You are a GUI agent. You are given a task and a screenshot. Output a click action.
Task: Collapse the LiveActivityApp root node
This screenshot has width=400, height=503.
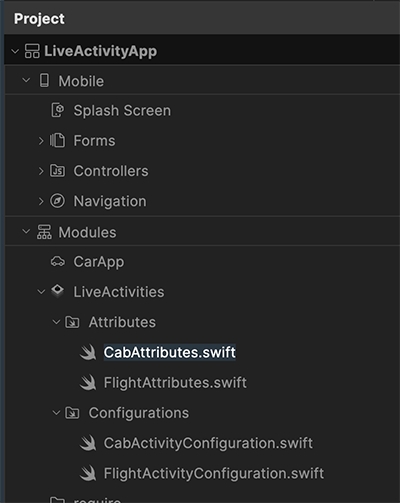(15, 51)
